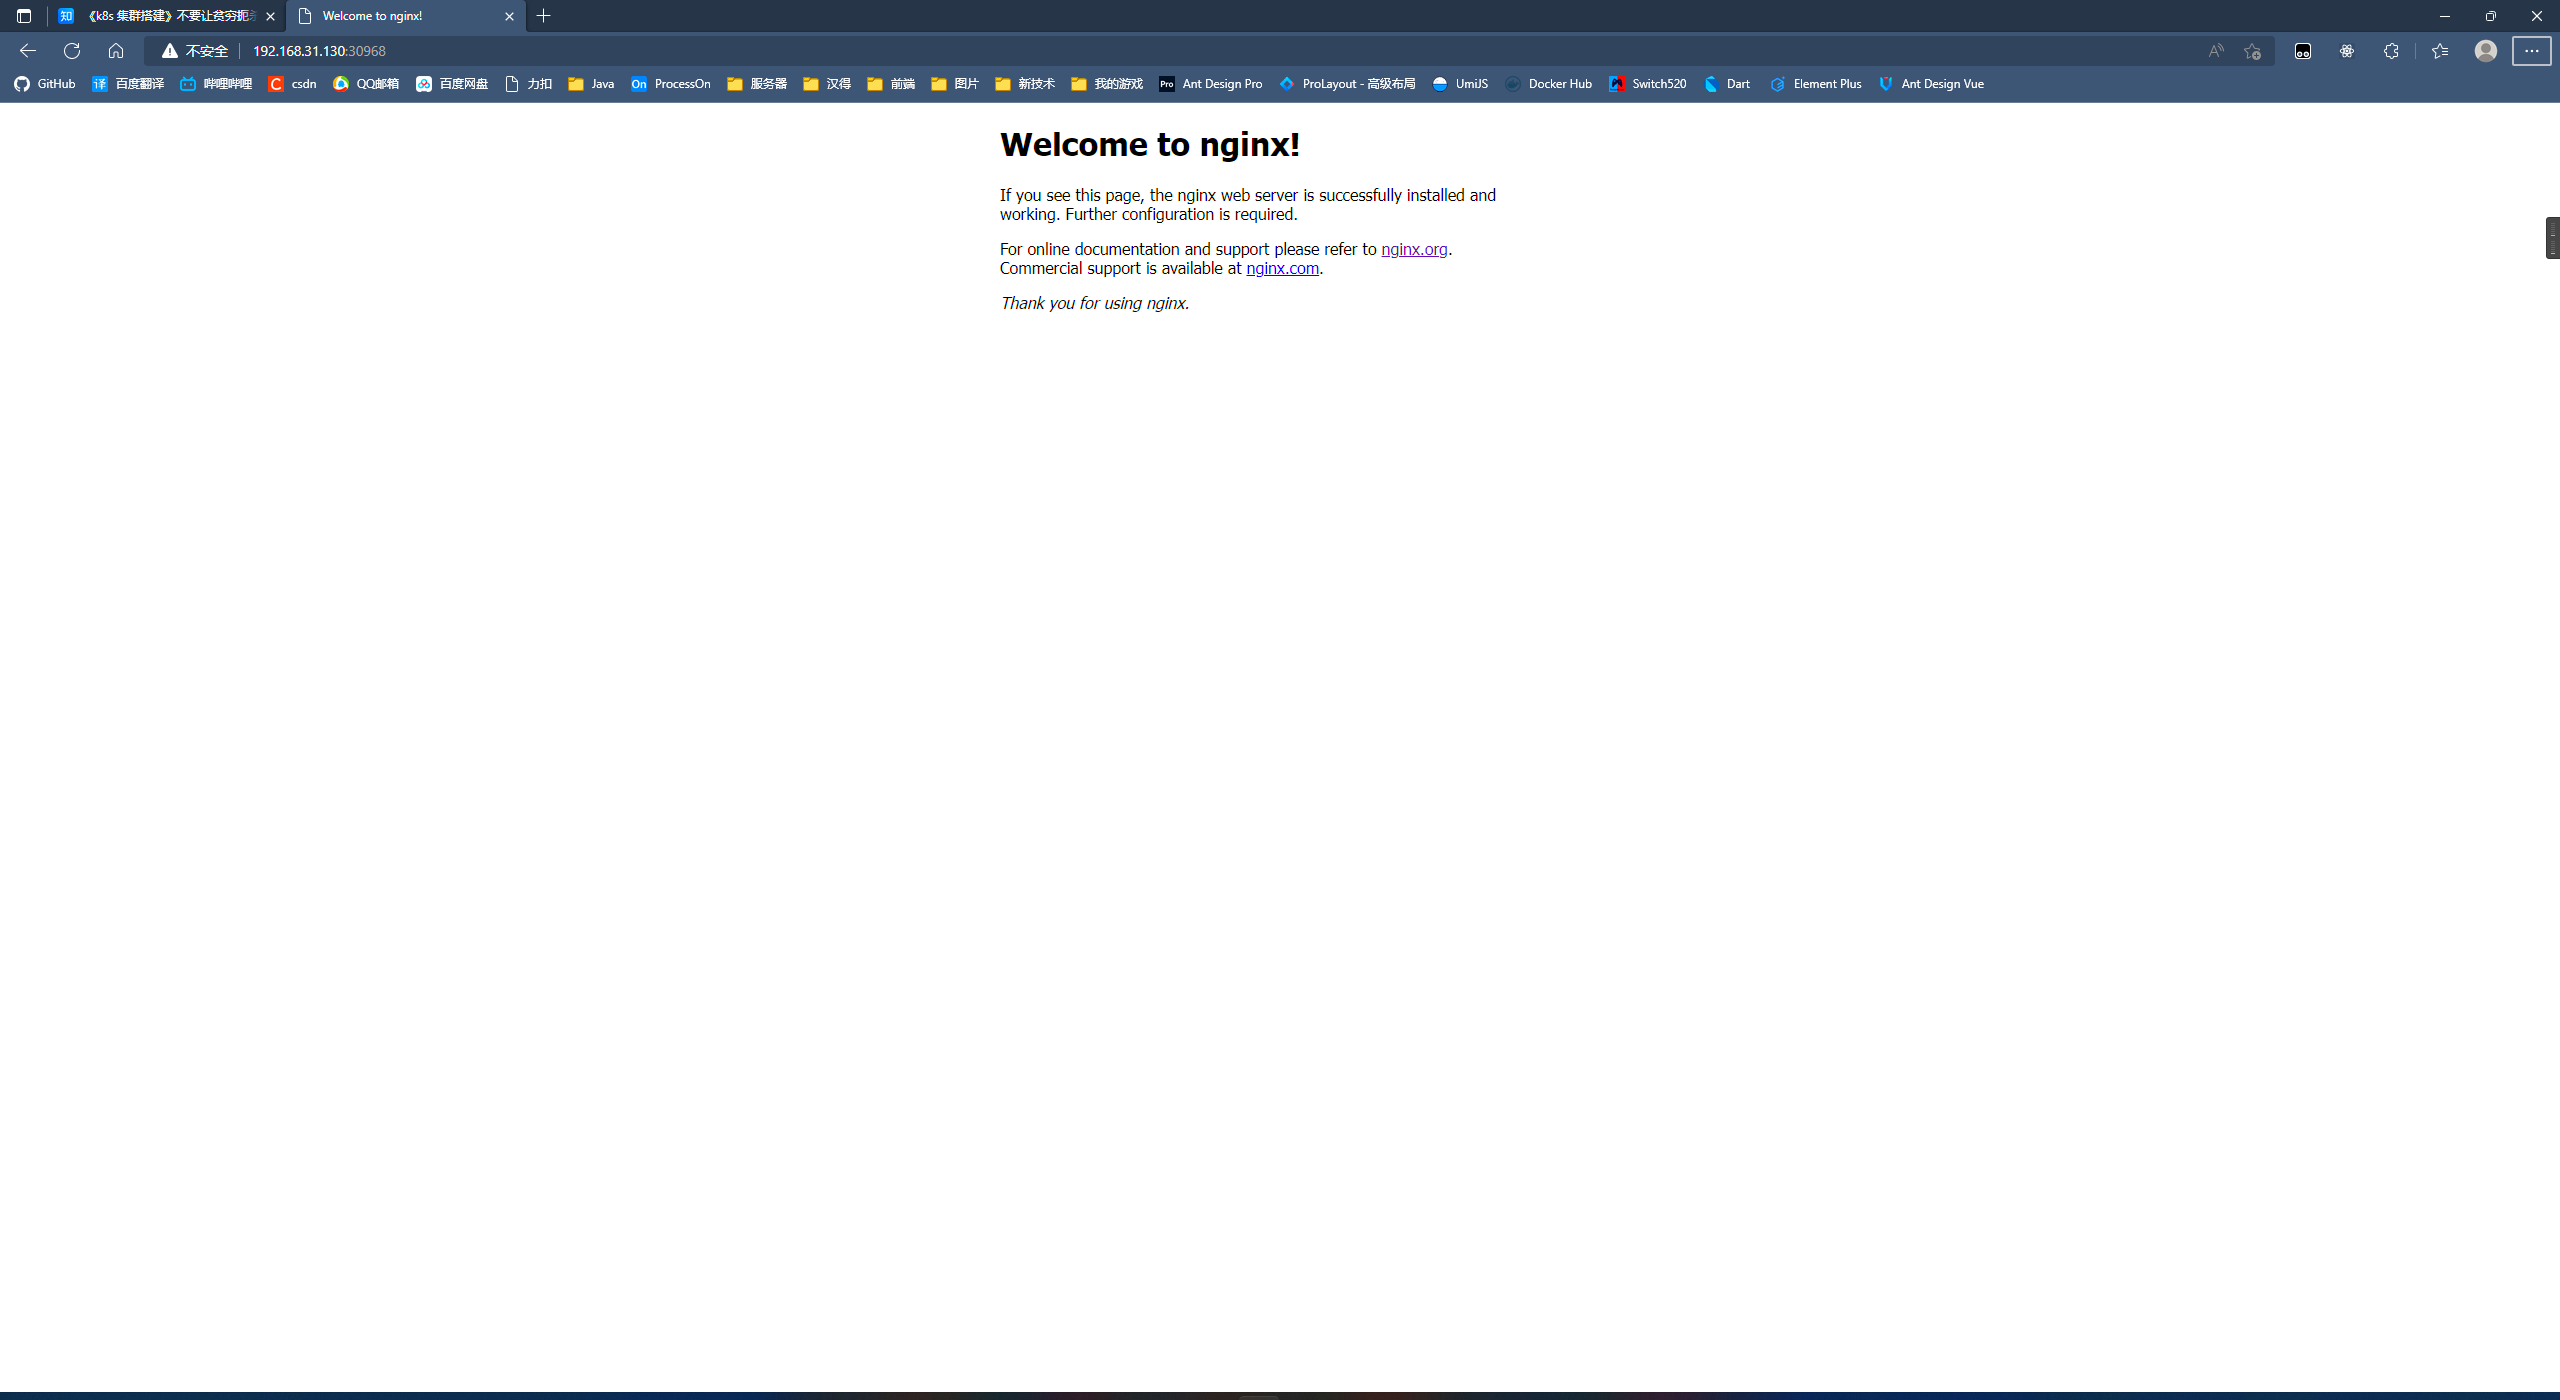
Task: Follow the nginx.com link
Action: 1282,268
